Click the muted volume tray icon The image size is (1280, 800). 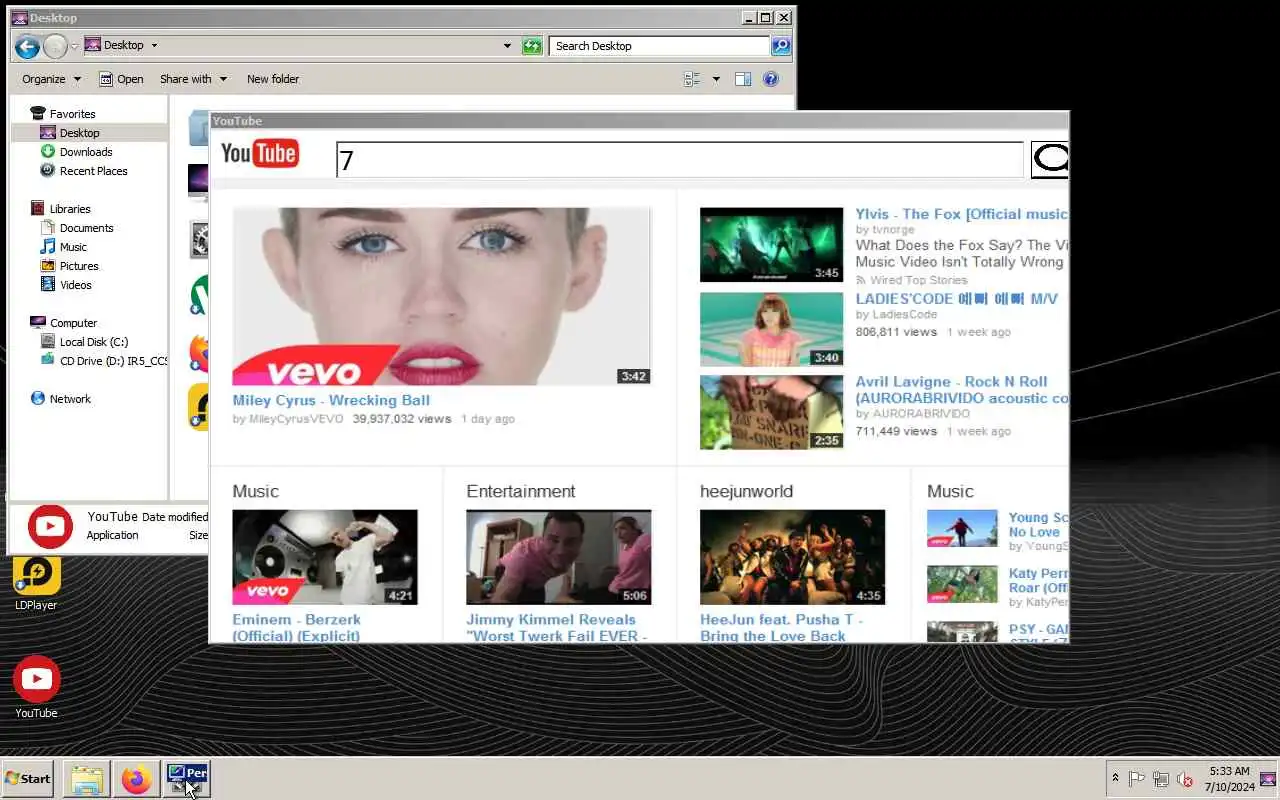click(x=1185, y=779)
